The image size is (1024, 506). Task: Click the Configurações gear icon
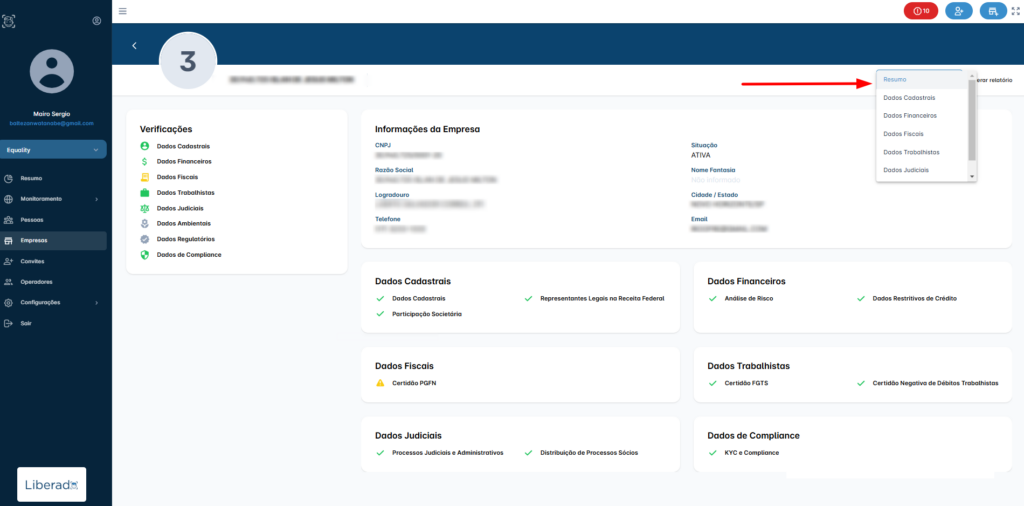click(x=8, y=303)
